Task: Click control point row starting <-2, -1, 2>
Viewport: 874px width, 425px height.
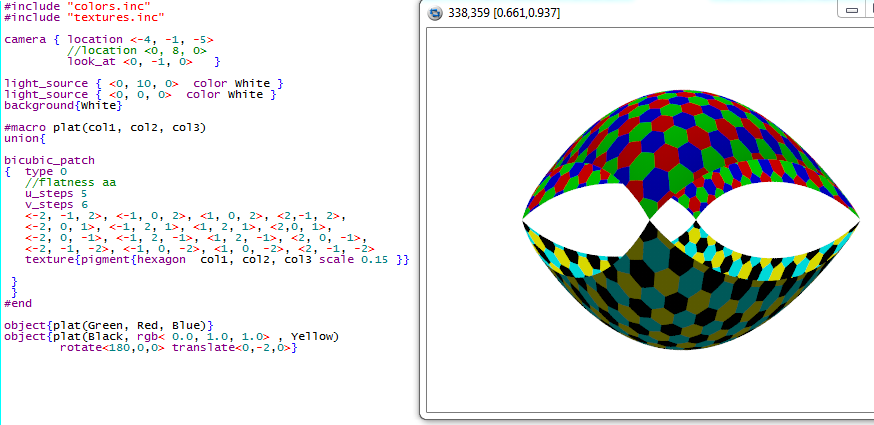Action: tap(186, 216)
